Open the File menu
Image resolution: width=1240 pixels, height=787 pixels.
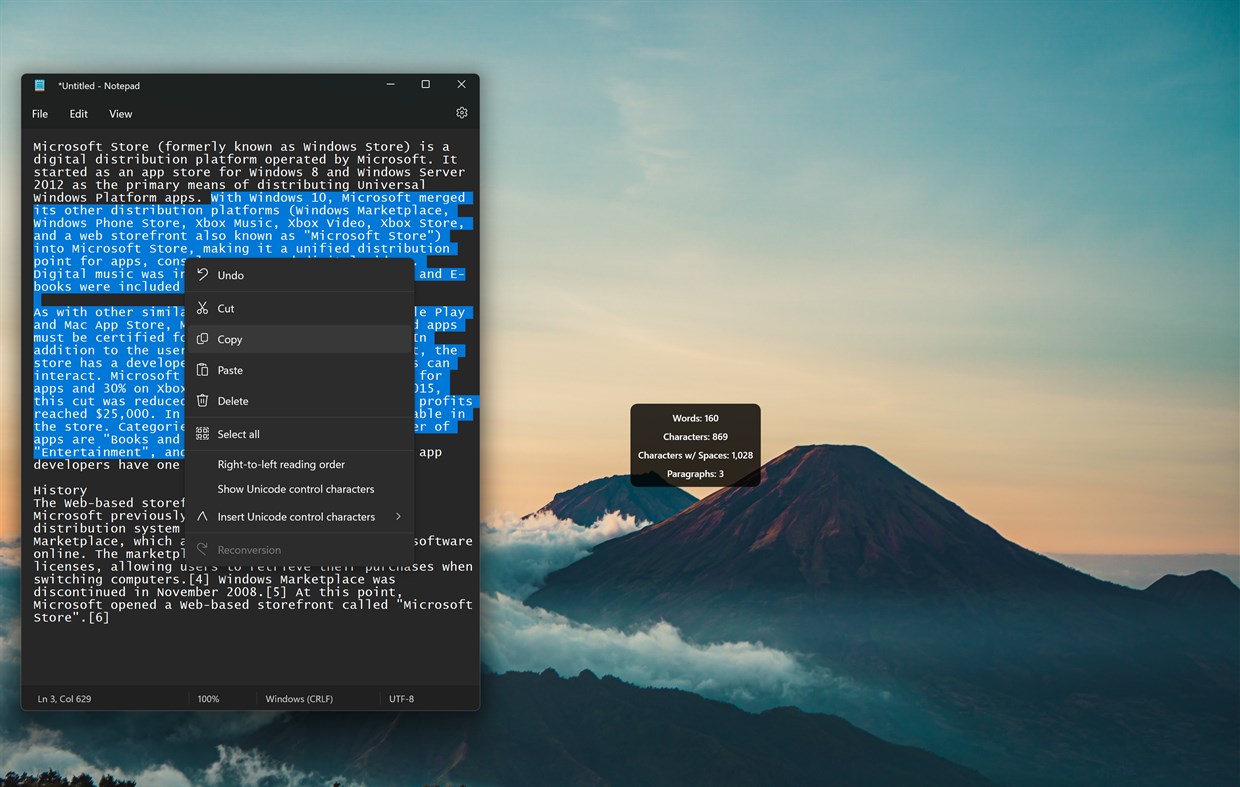(39, 113)
